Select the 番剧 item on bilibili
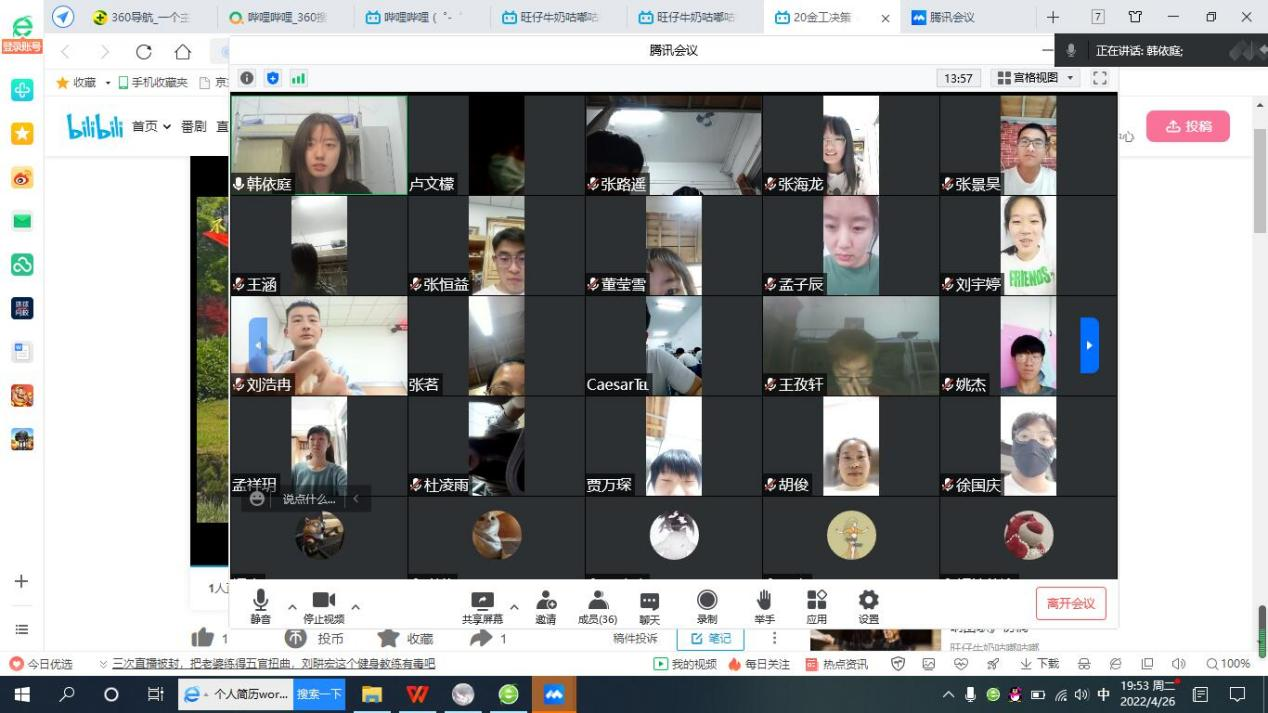This screenshot has height=713, width=1268. [193, 126]
